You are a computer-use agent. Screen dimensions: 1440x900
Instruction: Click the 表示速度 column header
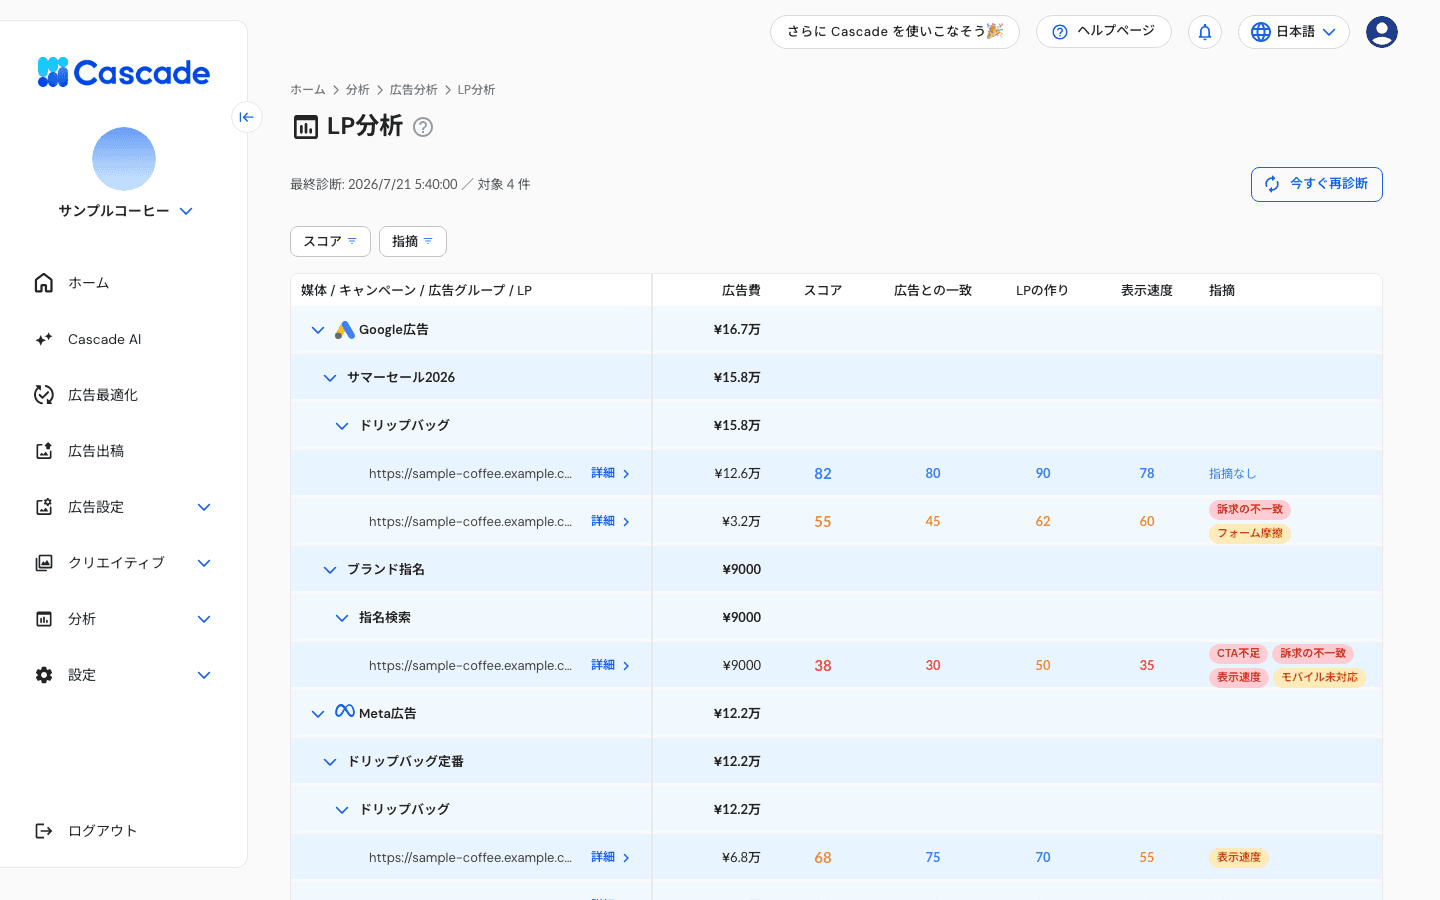[1146, 290]
